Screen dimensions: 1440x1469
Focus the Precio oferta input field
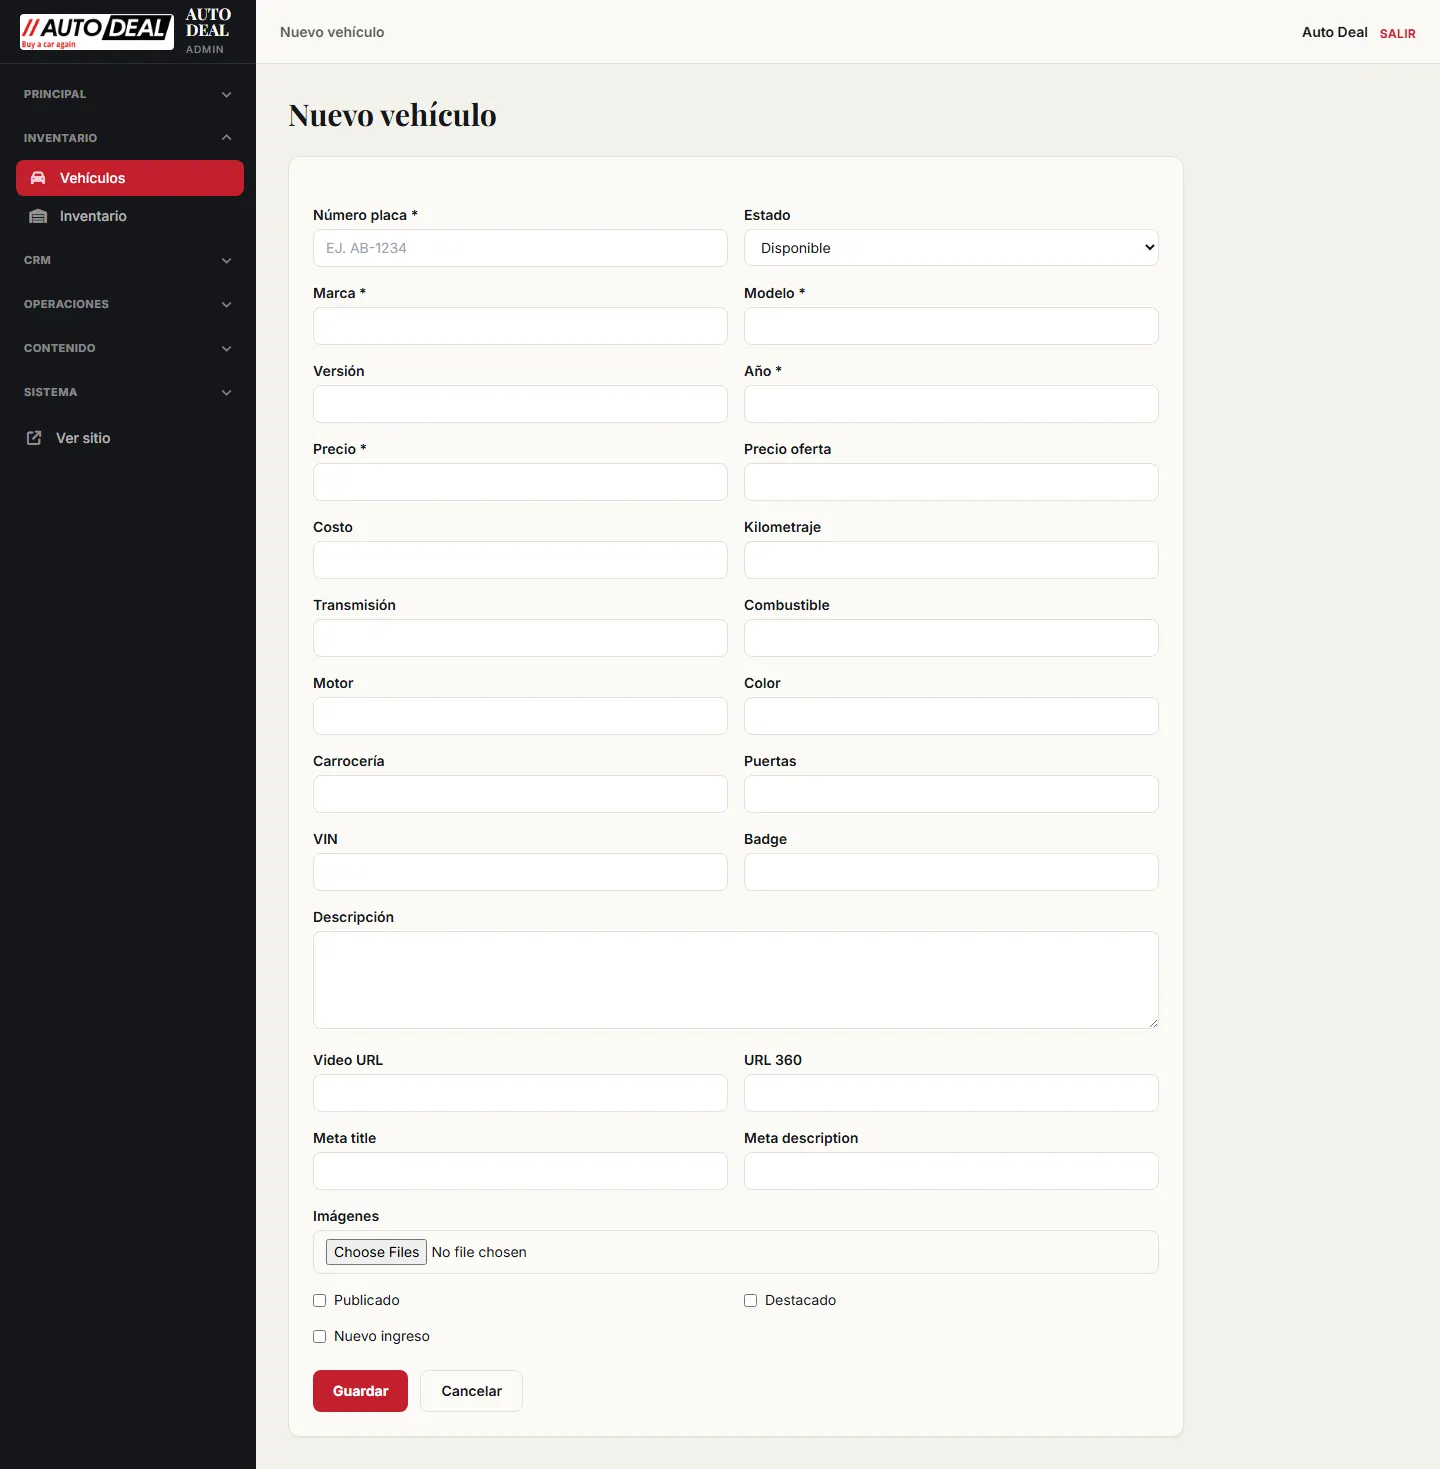(951, 482)
